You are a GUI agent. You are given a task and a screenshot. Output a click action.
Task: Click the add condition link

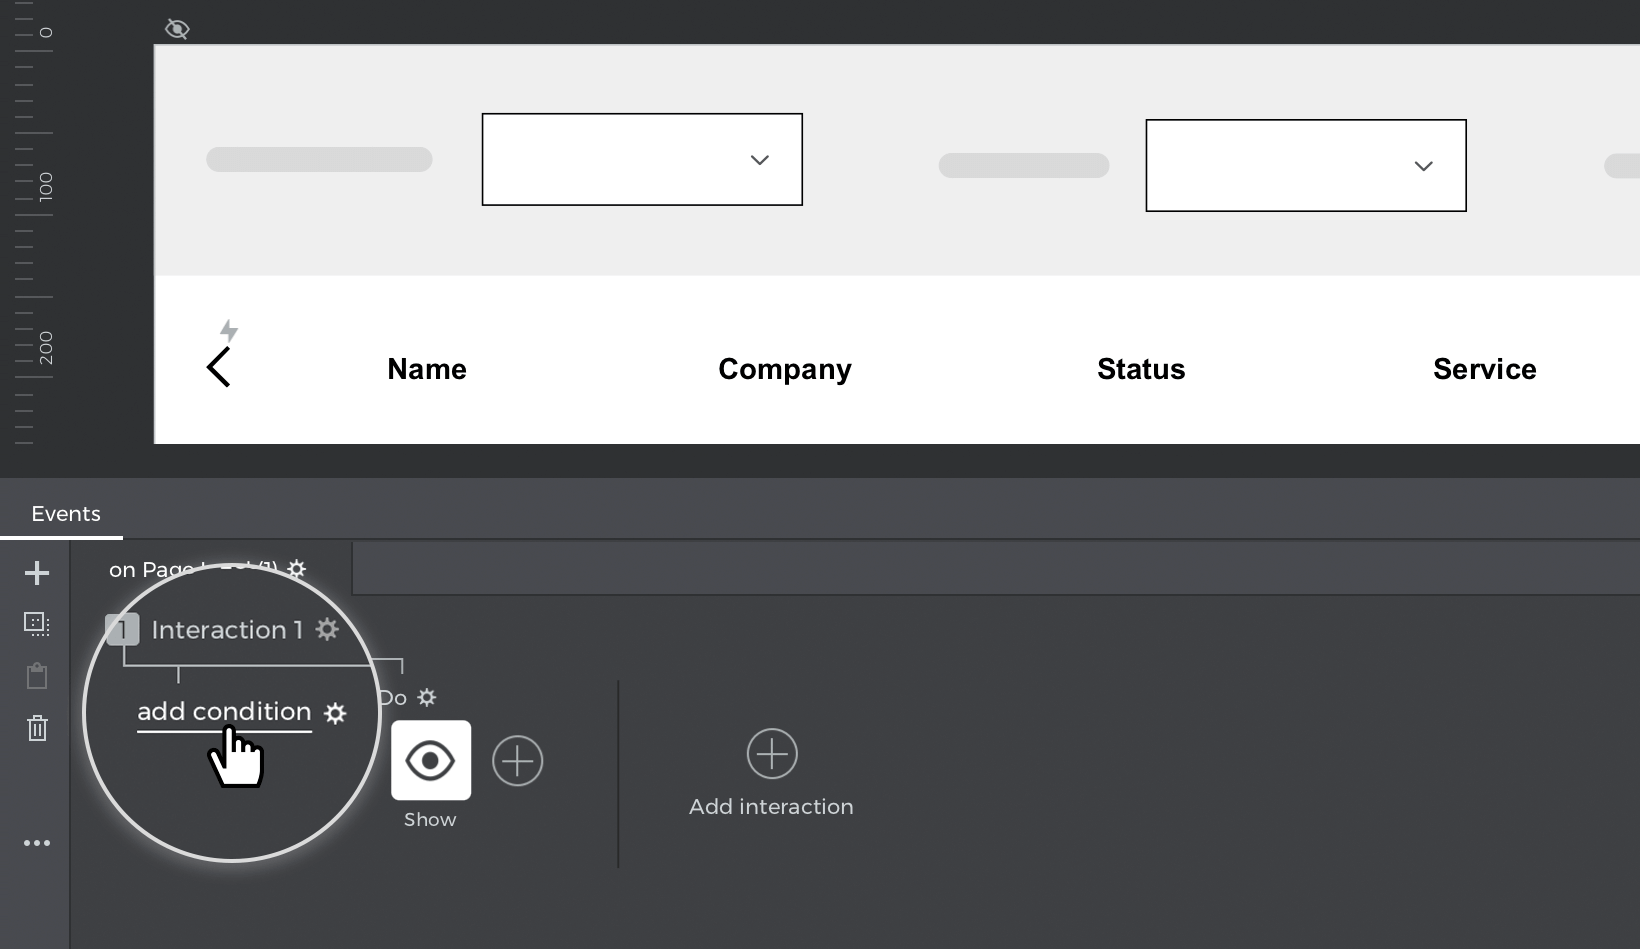(x=224, y=711)
